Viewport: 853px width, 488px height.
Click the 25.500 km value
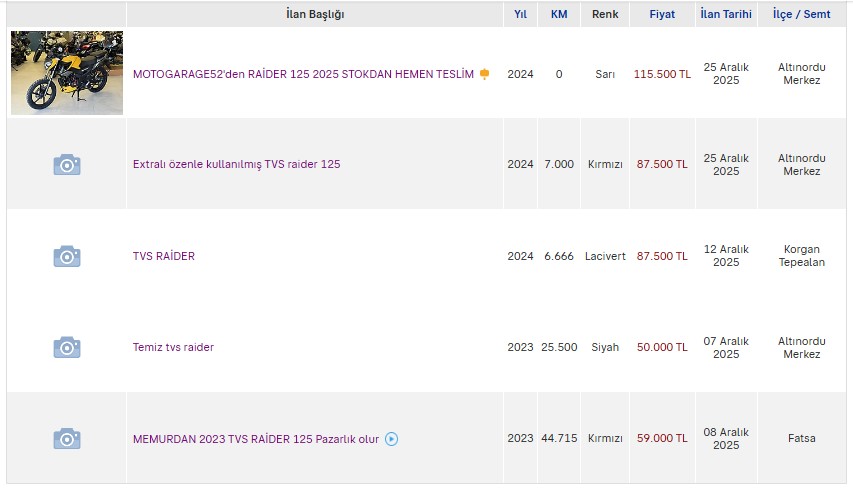(x=559, y=347)
